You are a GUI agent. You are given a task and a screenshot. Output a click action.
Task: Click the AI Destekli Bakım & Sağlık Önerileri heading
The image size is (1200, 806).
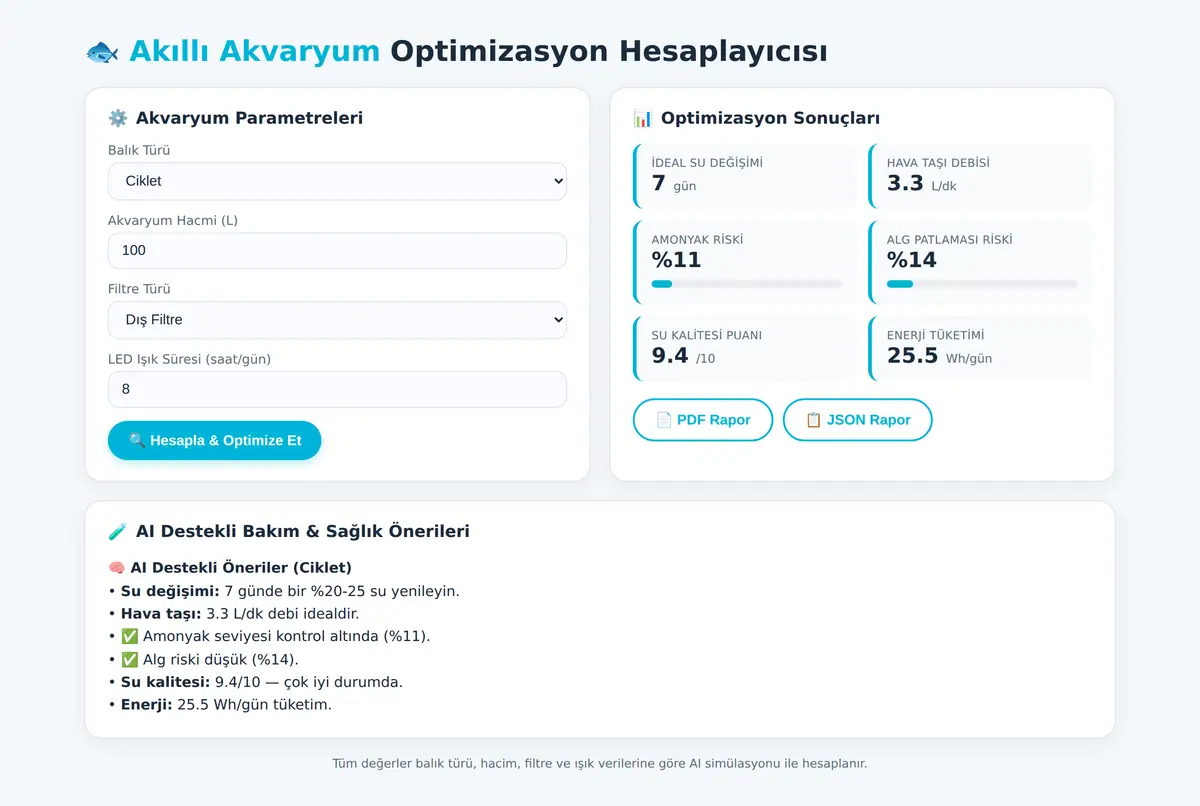302,531
